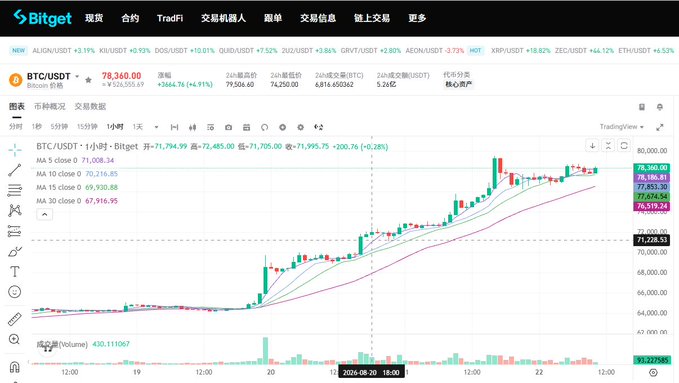Open the indicators list icon
The height and width of the screenshot is (383, 679).
point(210,127)
